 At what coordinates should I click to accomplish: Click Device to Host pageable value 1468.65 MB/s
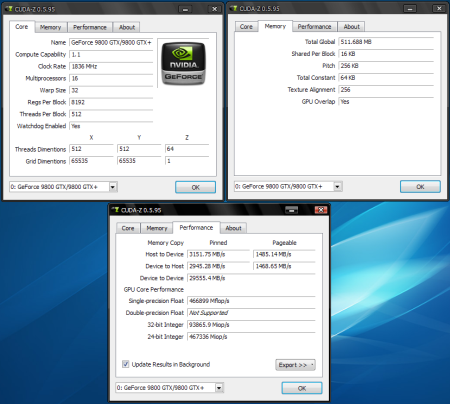[x=284, y=266]
